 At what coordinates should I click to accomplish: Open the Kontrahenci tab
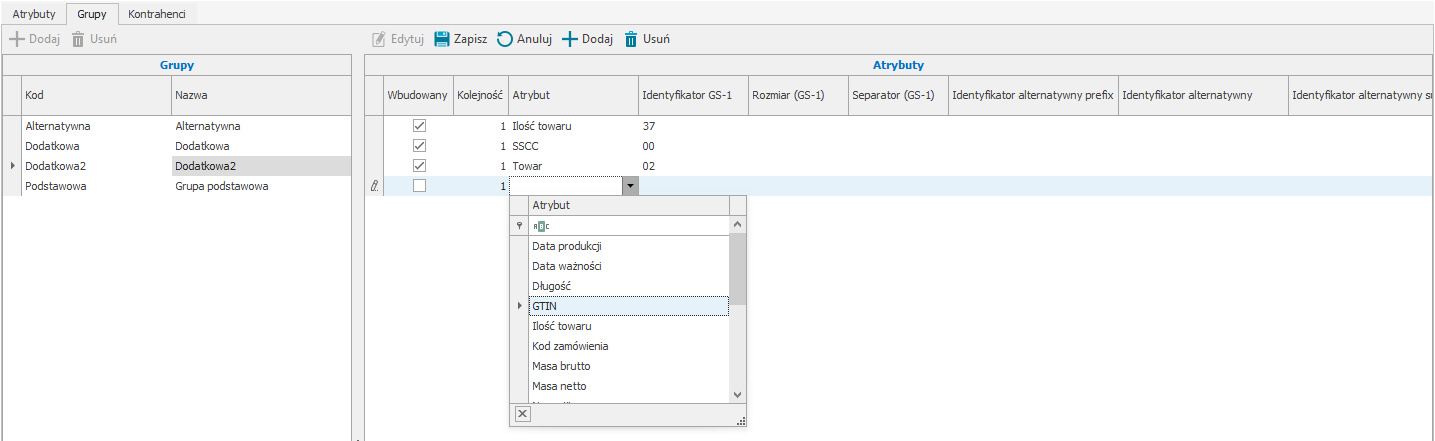click(158, 14)
